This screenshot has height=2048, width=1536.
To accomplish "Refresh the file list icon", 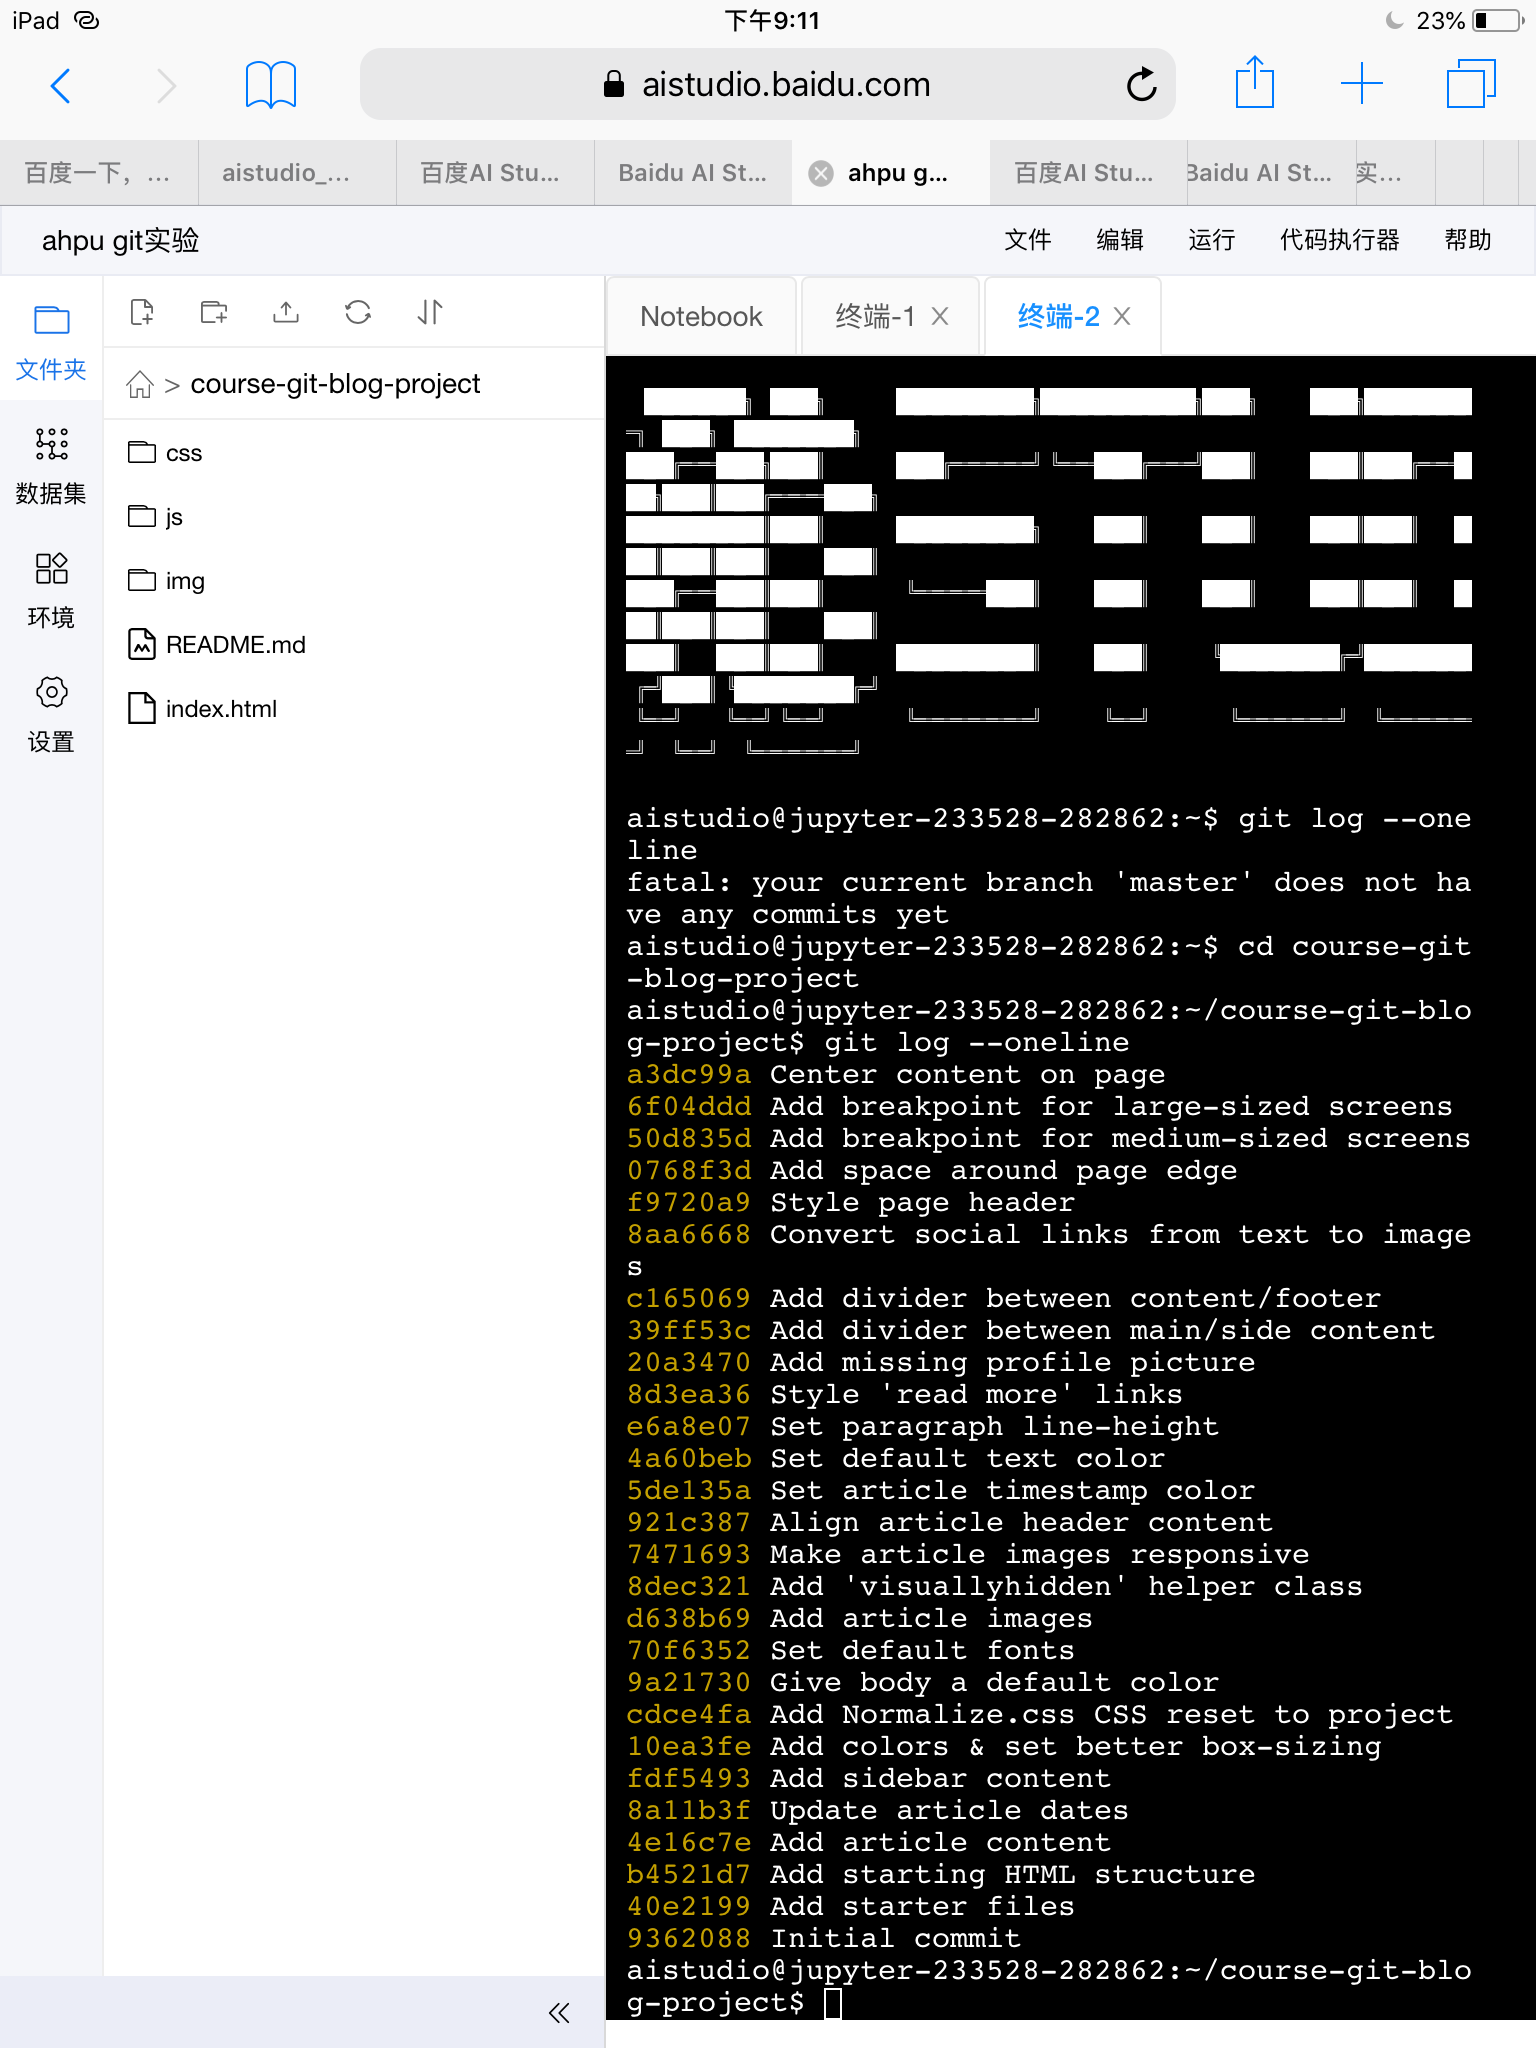I will pyautogui.click(x=358, y=312).
